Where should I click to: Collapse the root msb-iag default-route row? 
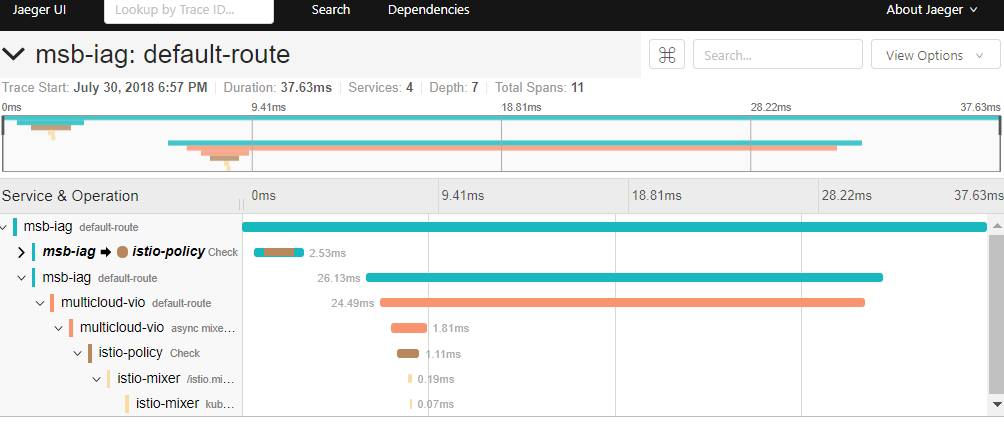click(4, 227)
